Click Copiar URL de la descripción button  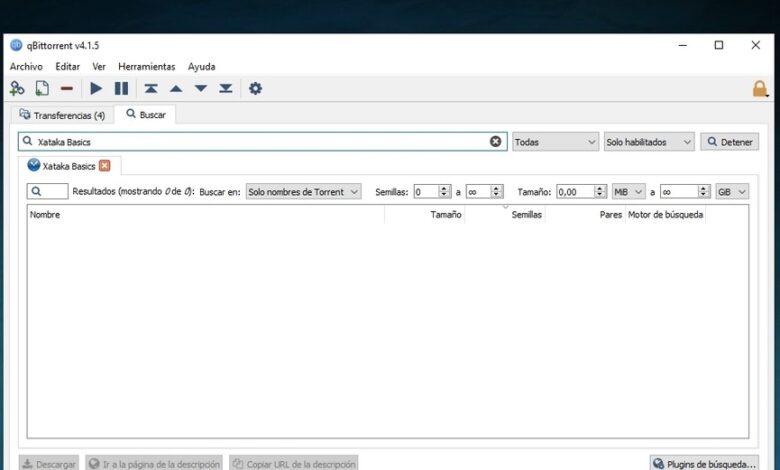[294, 464]
